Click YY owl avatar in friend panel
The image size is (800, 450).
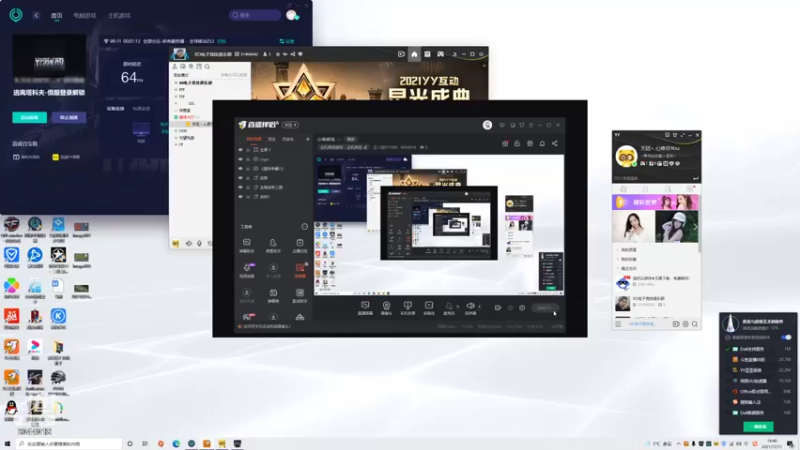point(626,156)
